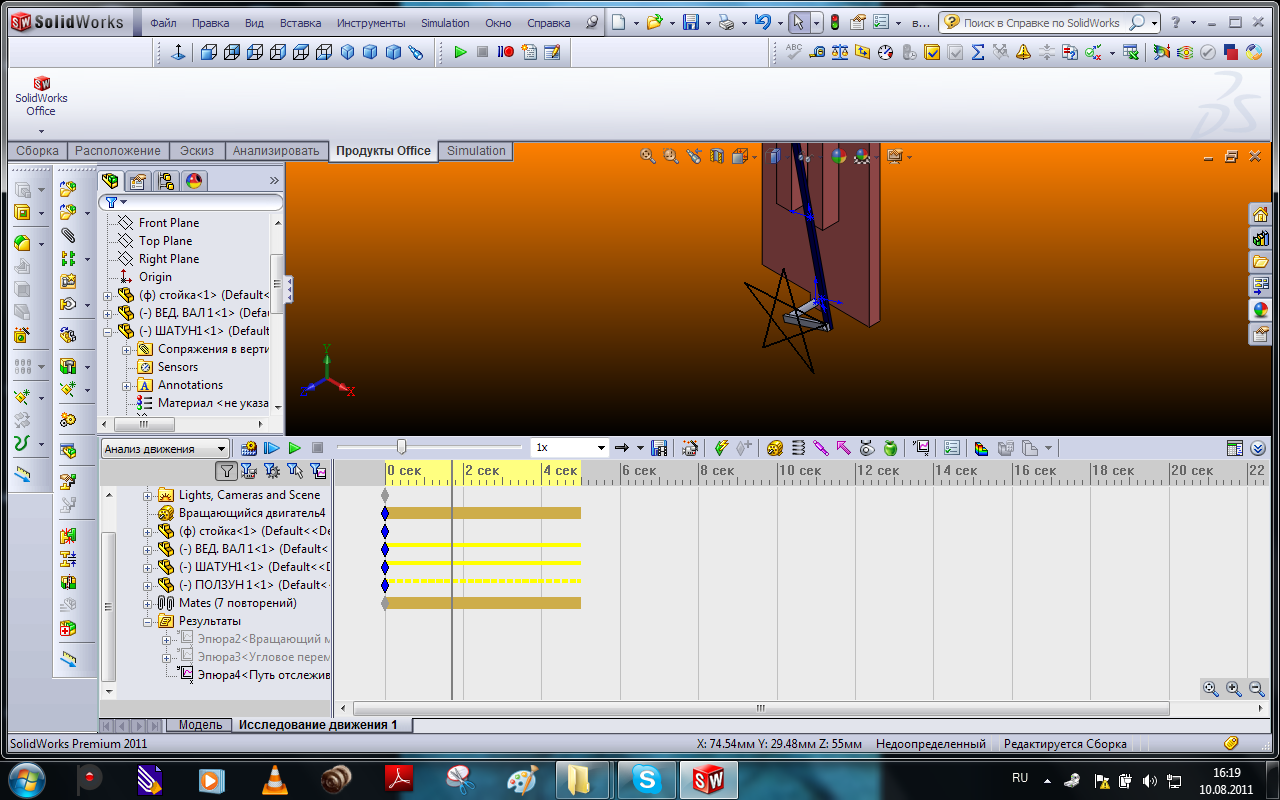Click the Gravity green apple icon

[x=890, y=448]
